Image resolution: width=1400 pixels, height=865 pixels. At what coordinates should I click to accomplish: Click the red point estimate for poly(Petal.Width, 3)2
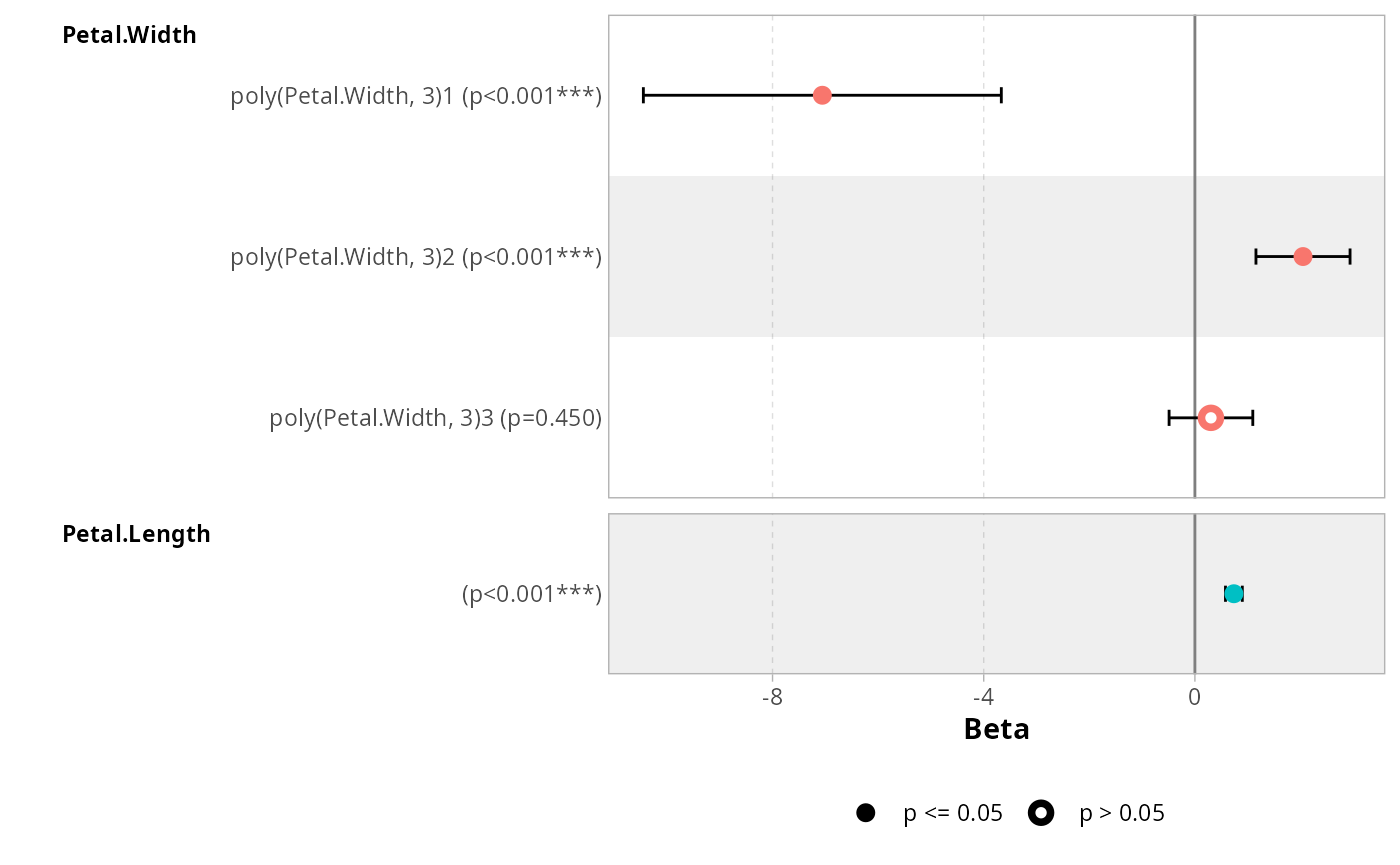coord(1302,257)
